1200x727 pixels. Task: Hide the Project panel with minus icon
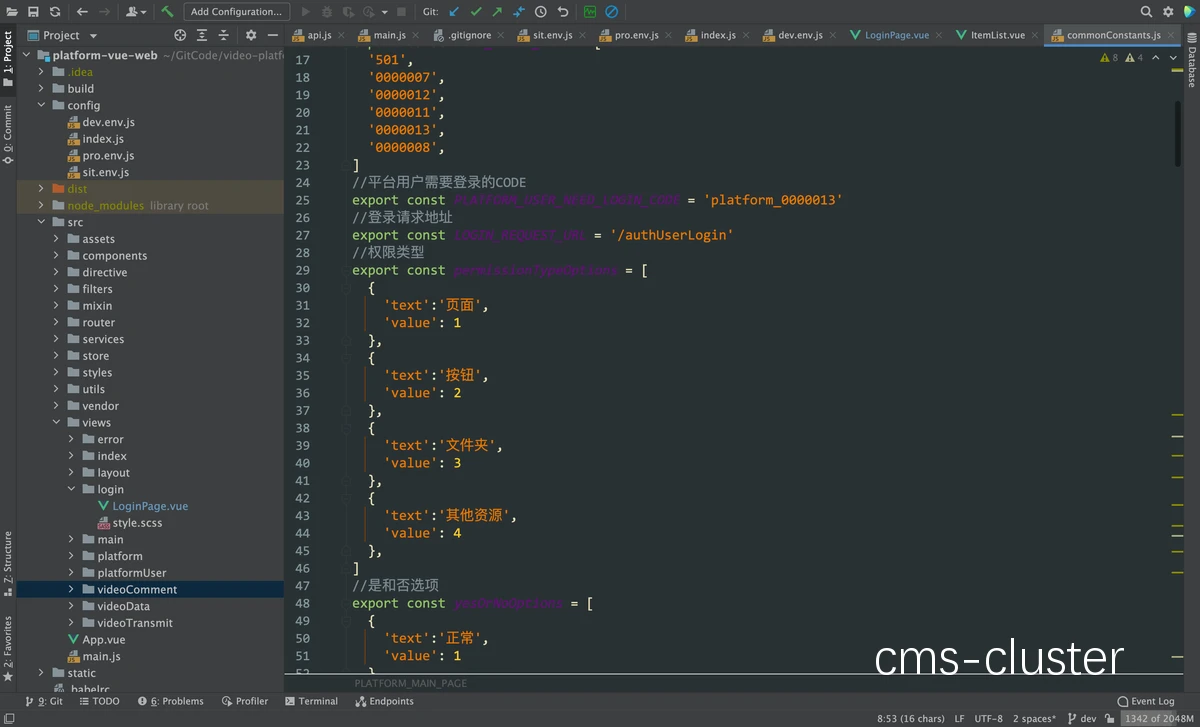[x=272, y=35]
